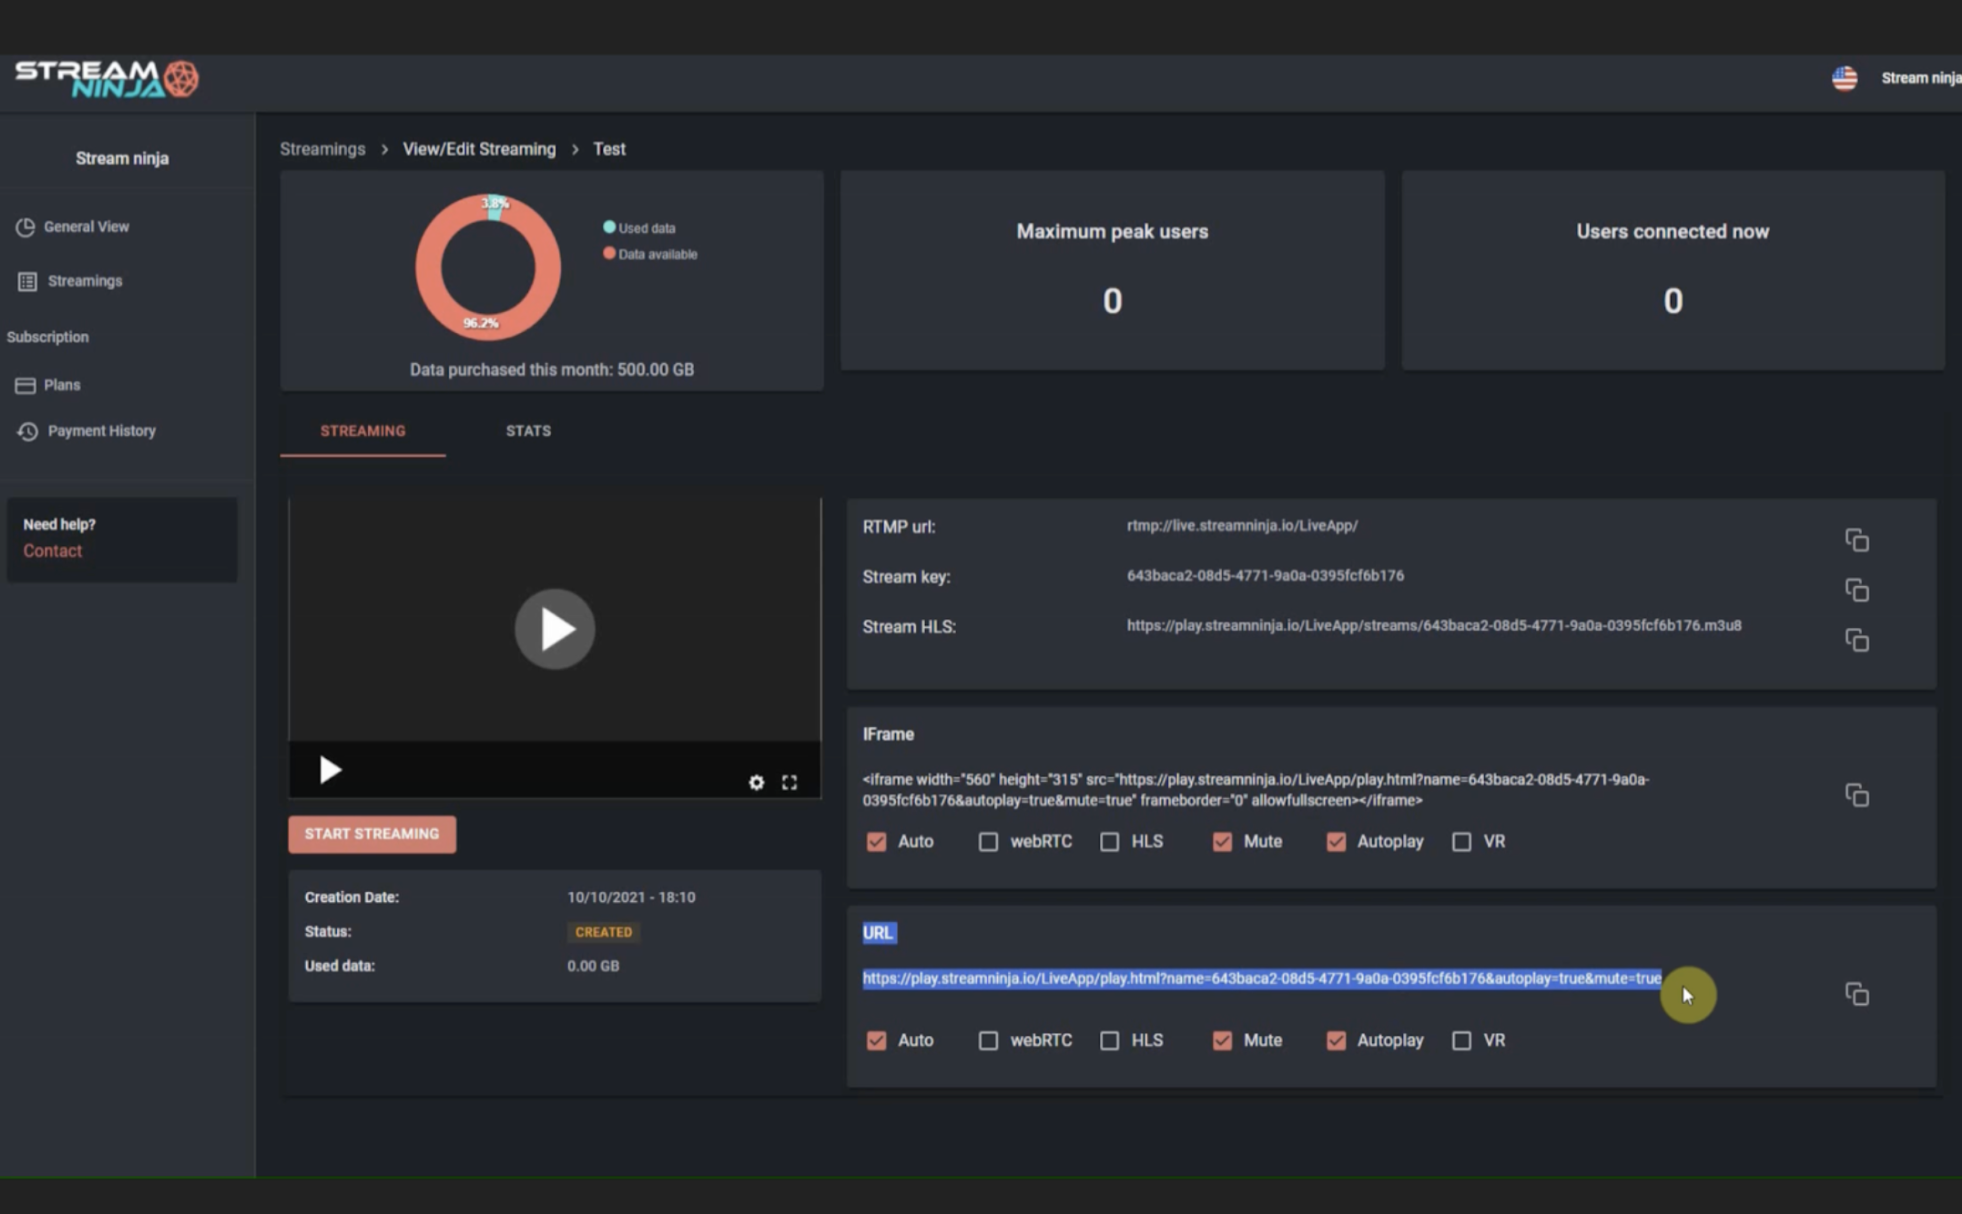Switch to the STREAMING tab
This screenshot has height=1214, width=1962.
click(x=363, y=431)
